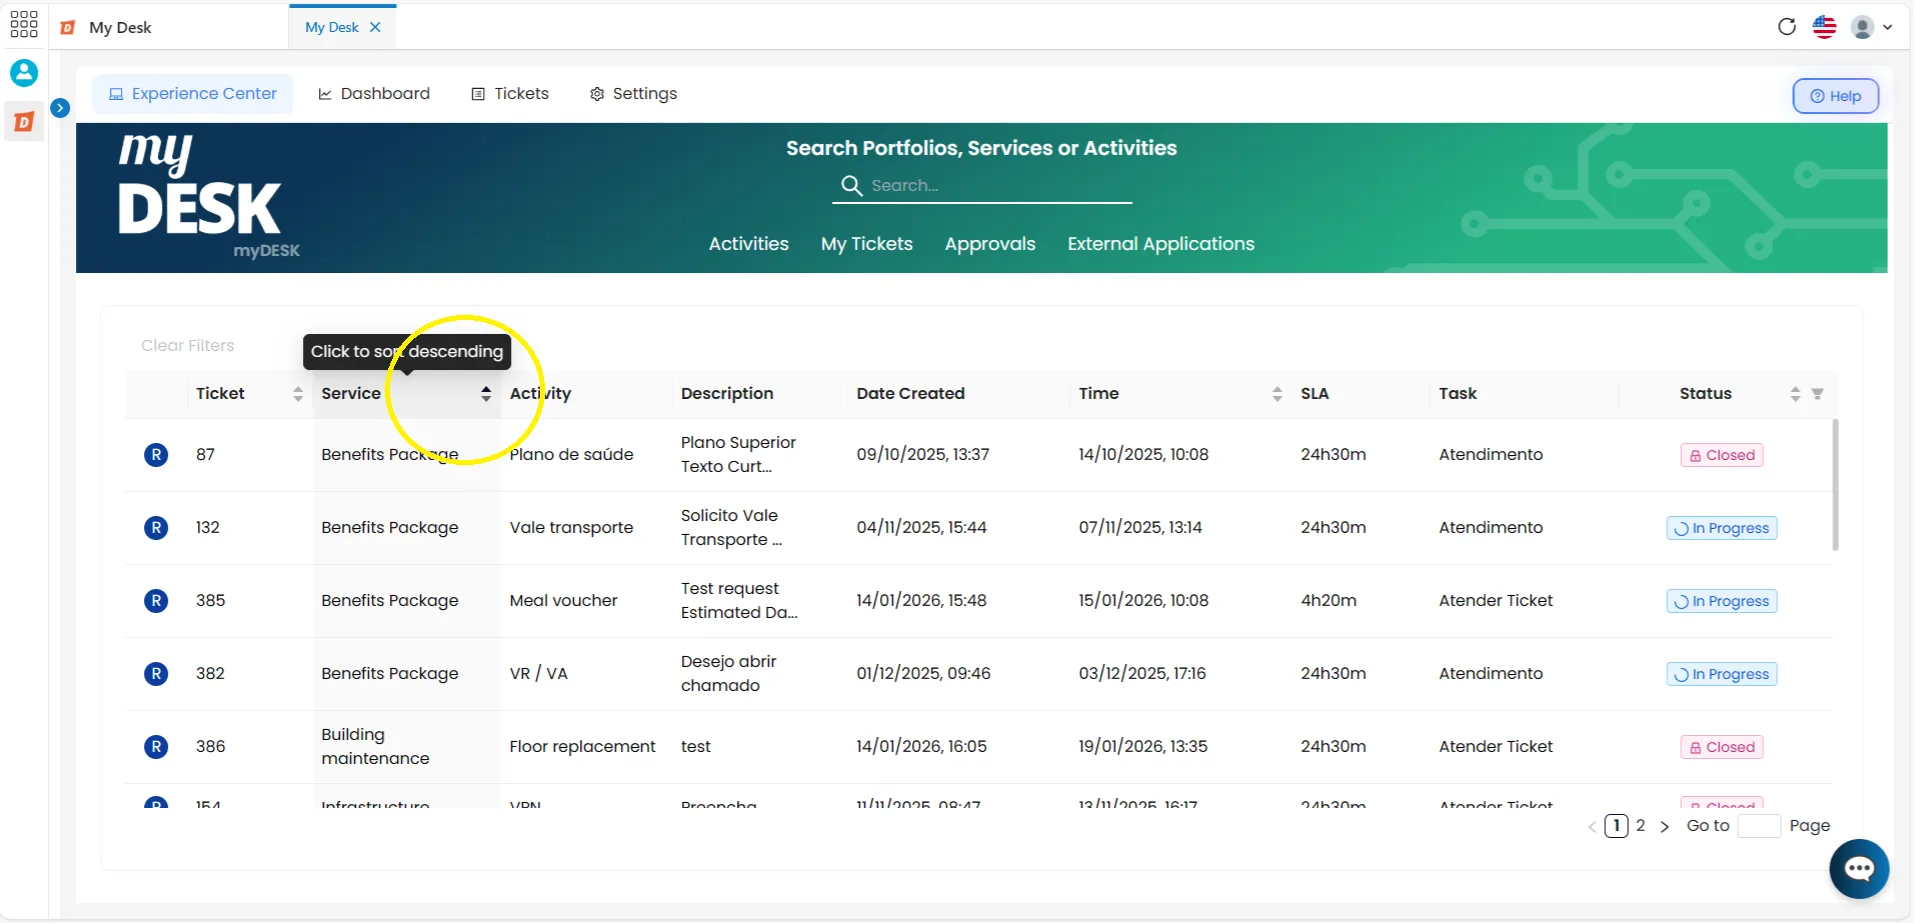The width and height of the screenshot is (1919, 923).
Task: Click the R avatar for ticket 382
Action: [156, 674]
